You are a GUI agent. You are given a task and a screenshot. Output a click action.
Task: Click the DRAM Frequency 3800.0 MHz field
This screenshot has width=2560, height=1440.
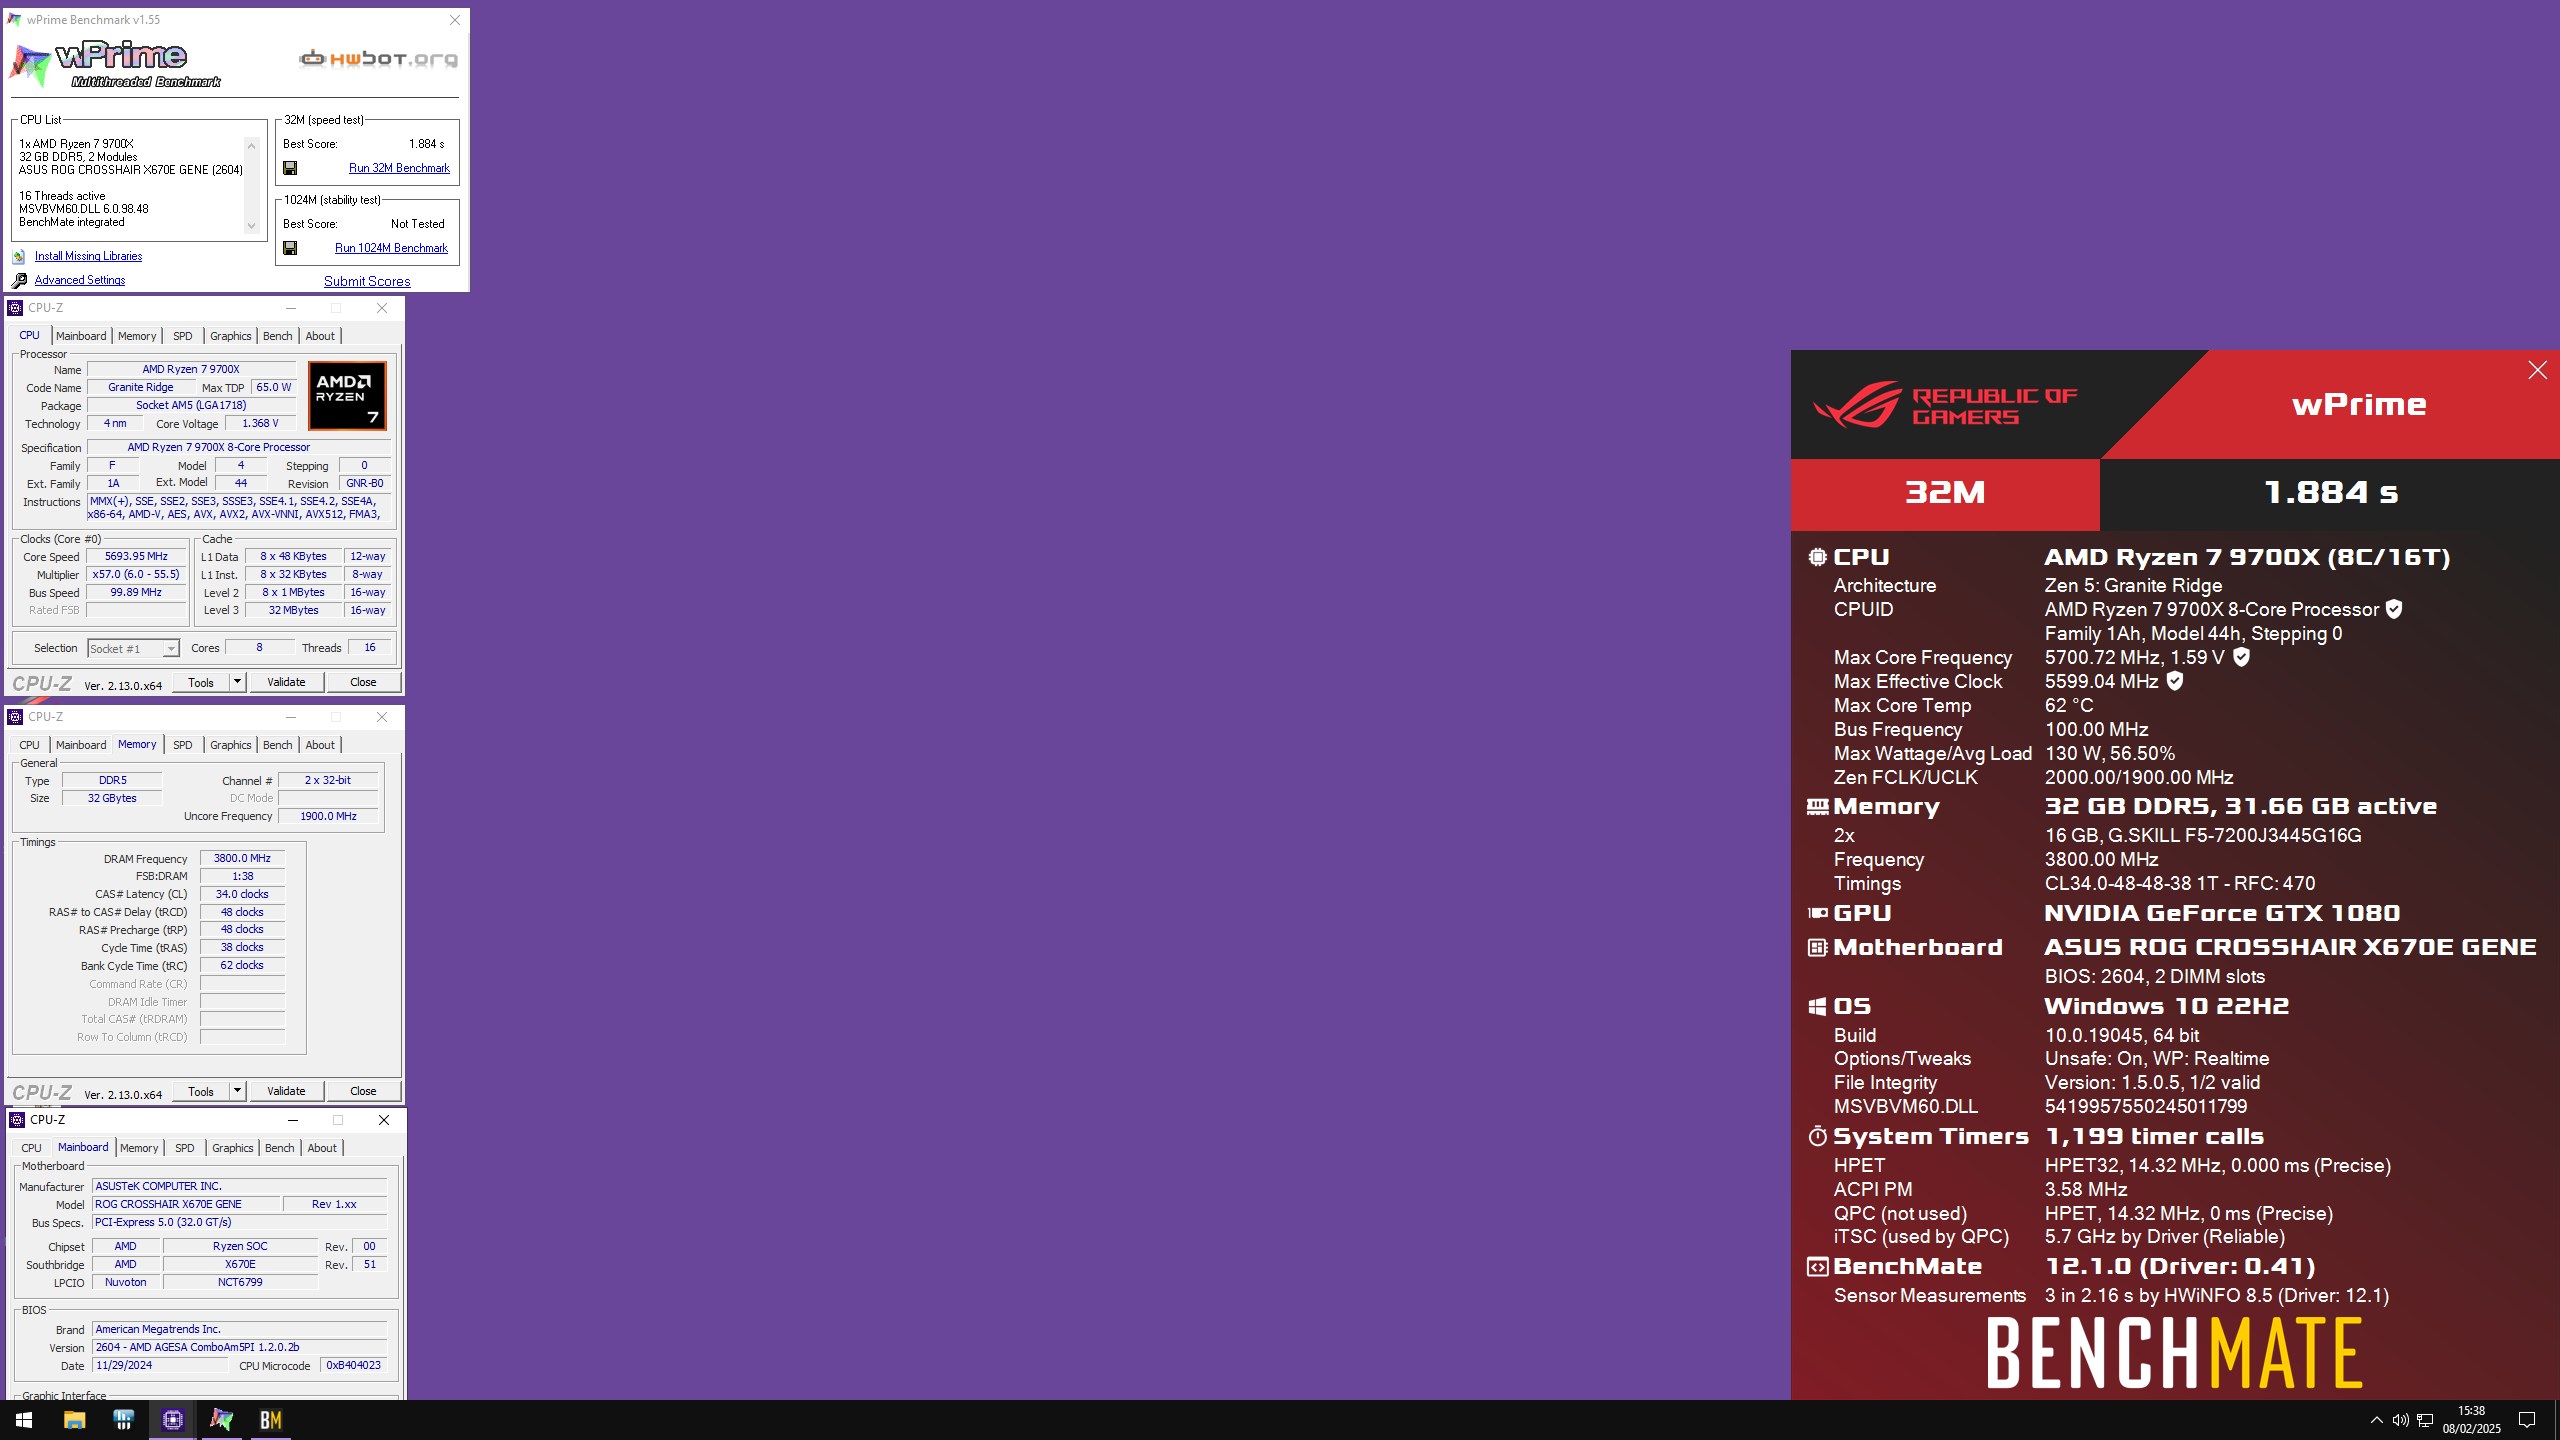click(242, 858)
